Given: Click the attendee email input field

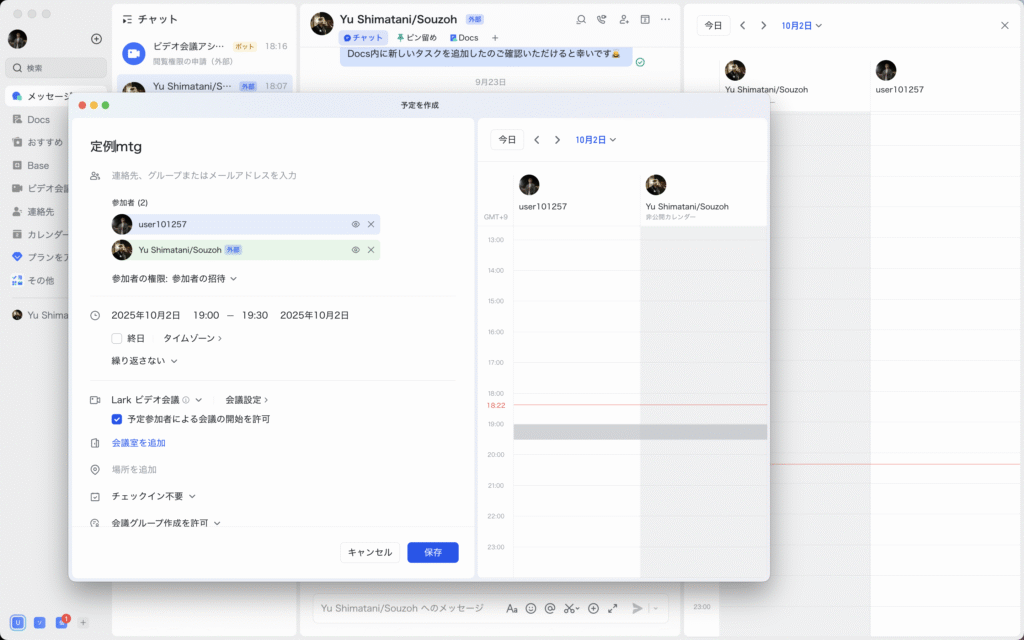Looking at the screenshot, I should click(x=280, y=176).
